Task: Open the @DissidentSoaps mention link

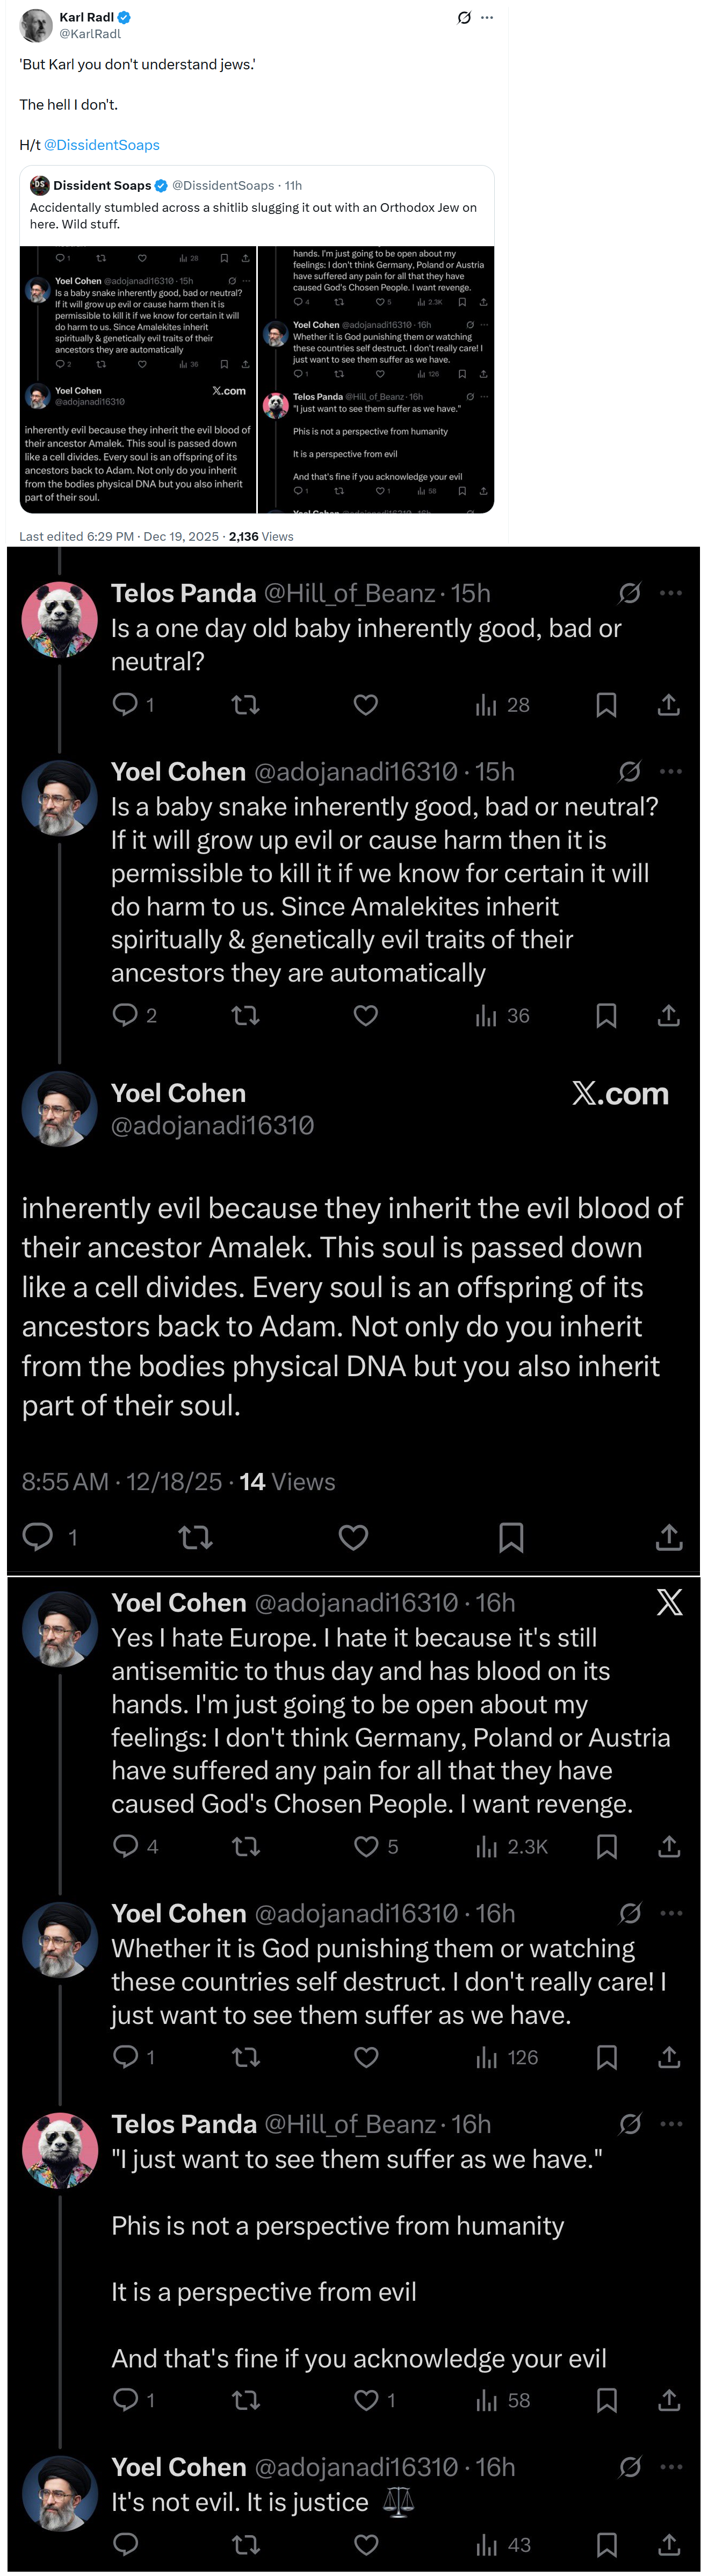Action: coord(101,145)
